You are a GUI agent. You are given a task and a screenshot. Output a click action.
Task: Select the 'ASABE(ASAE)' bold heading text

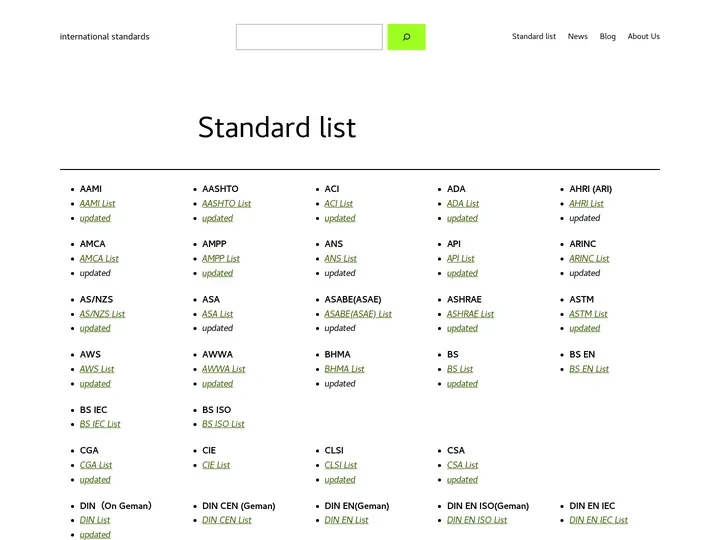(x=353, y=299)
